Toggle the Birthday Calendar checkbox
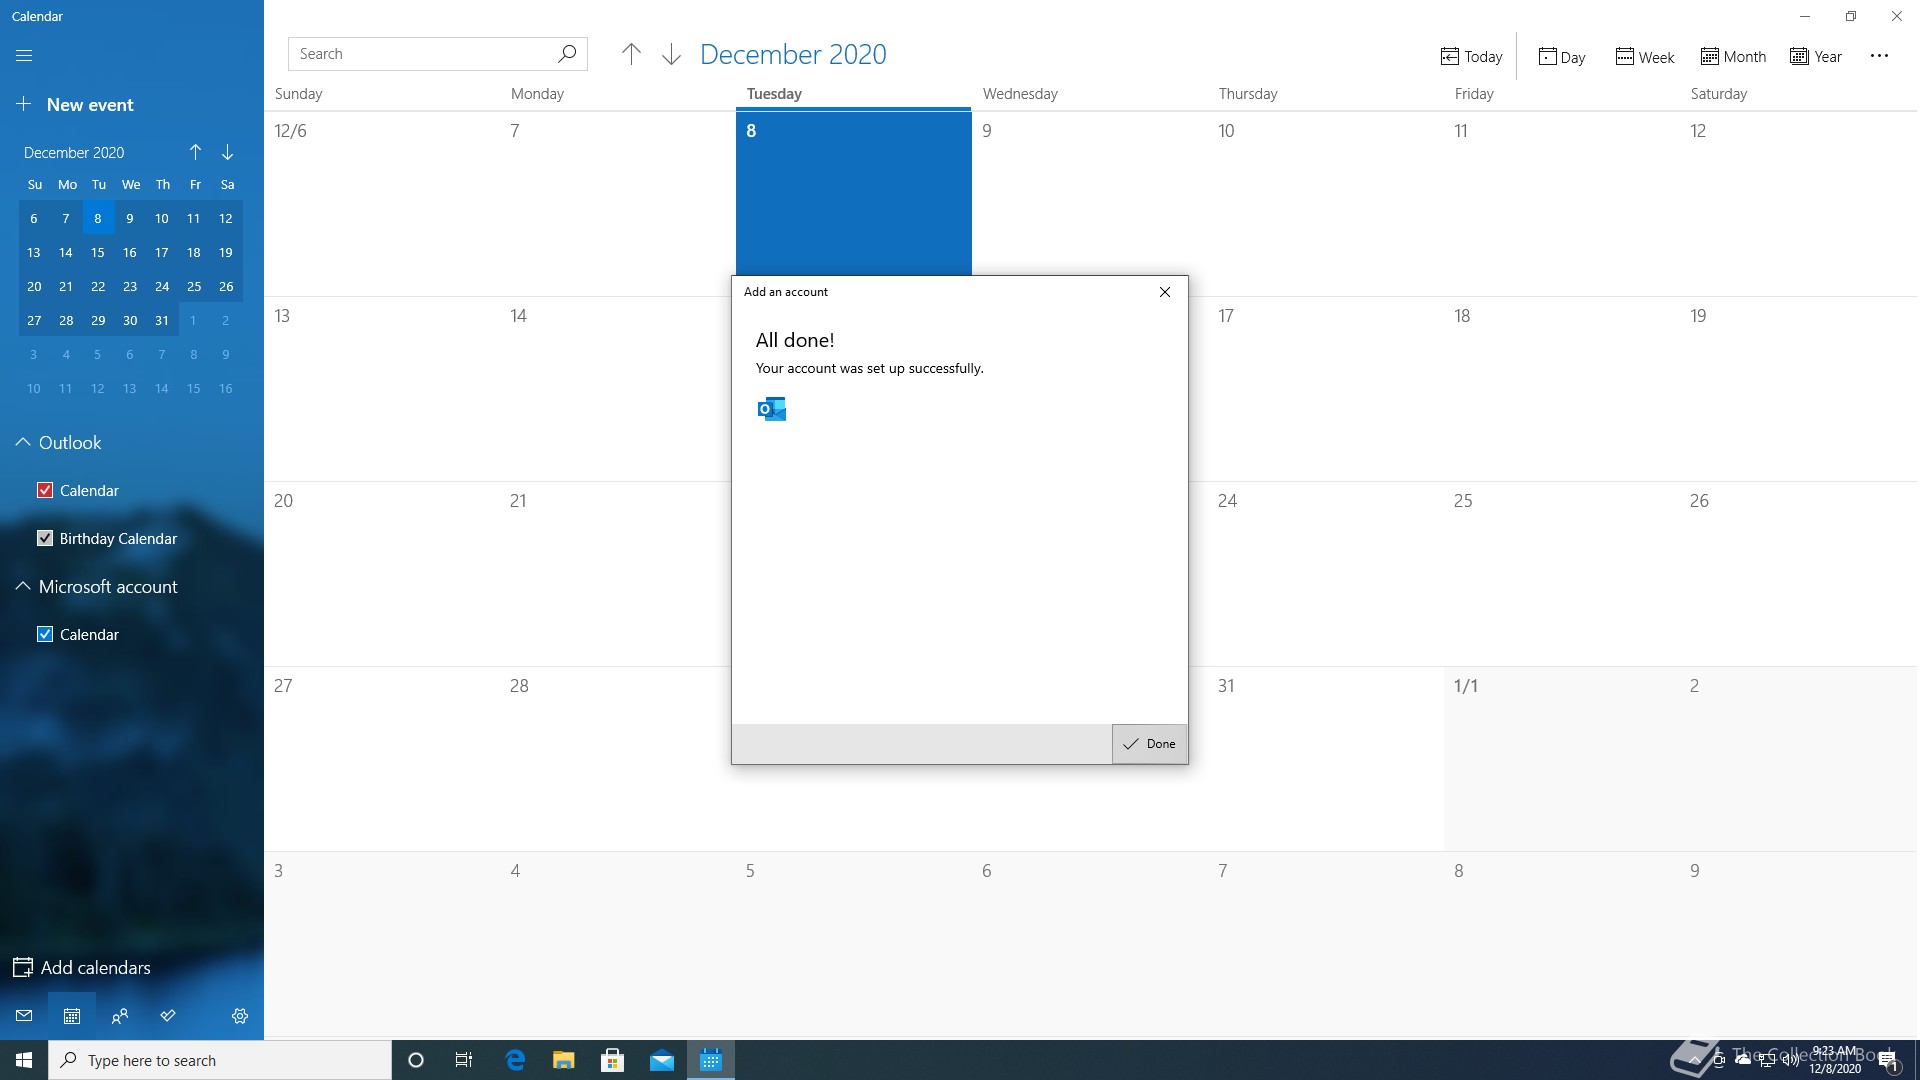1920x1080 pixels. [x=45, y=538]
